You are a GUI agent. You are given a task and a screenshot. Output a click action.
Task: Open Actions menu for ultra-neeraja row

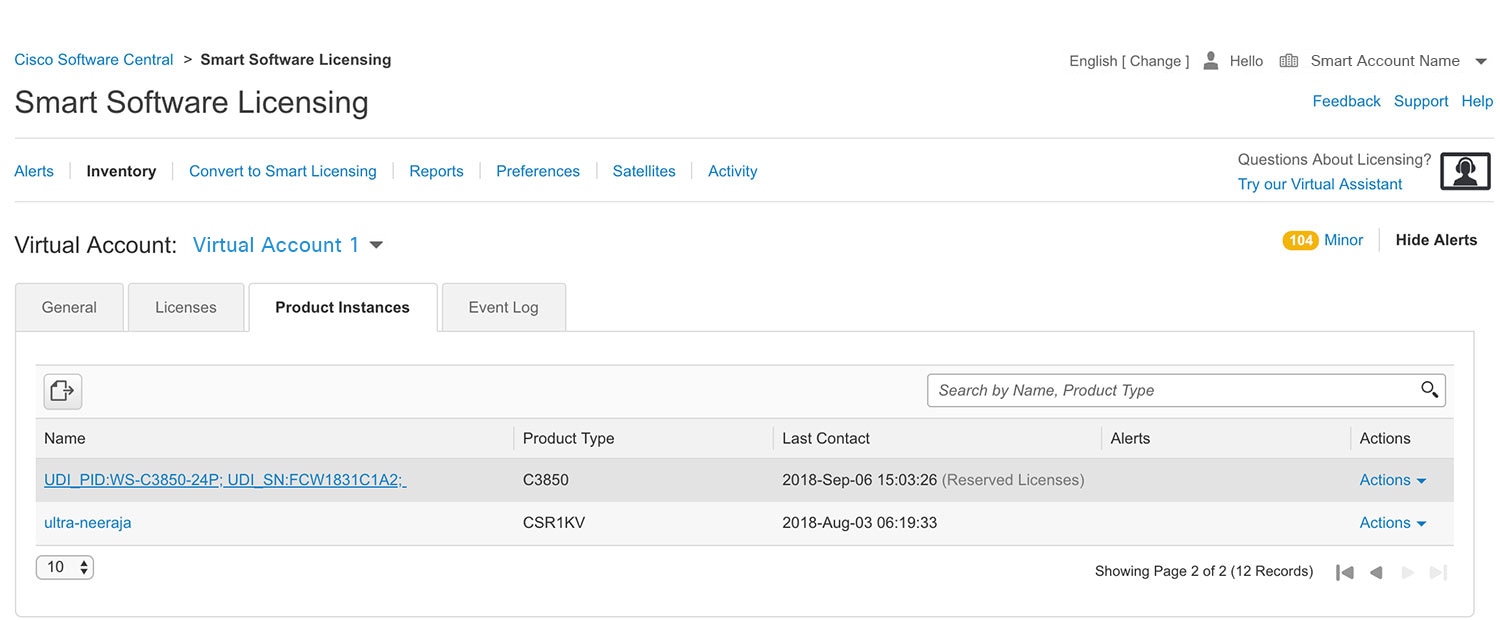click(1392, 523)
